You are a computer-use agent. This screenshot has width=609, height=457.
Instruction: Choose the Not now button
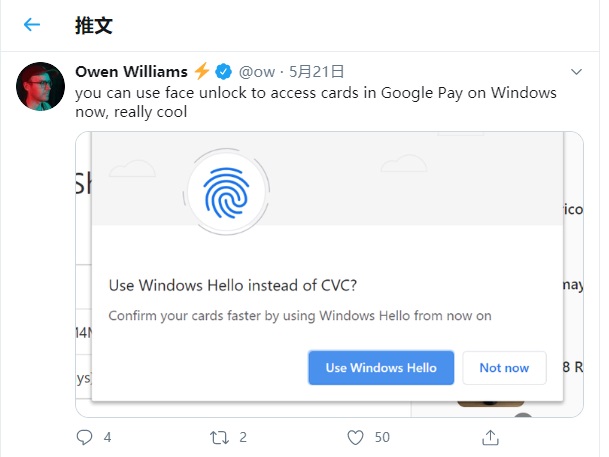pos(504,368)
